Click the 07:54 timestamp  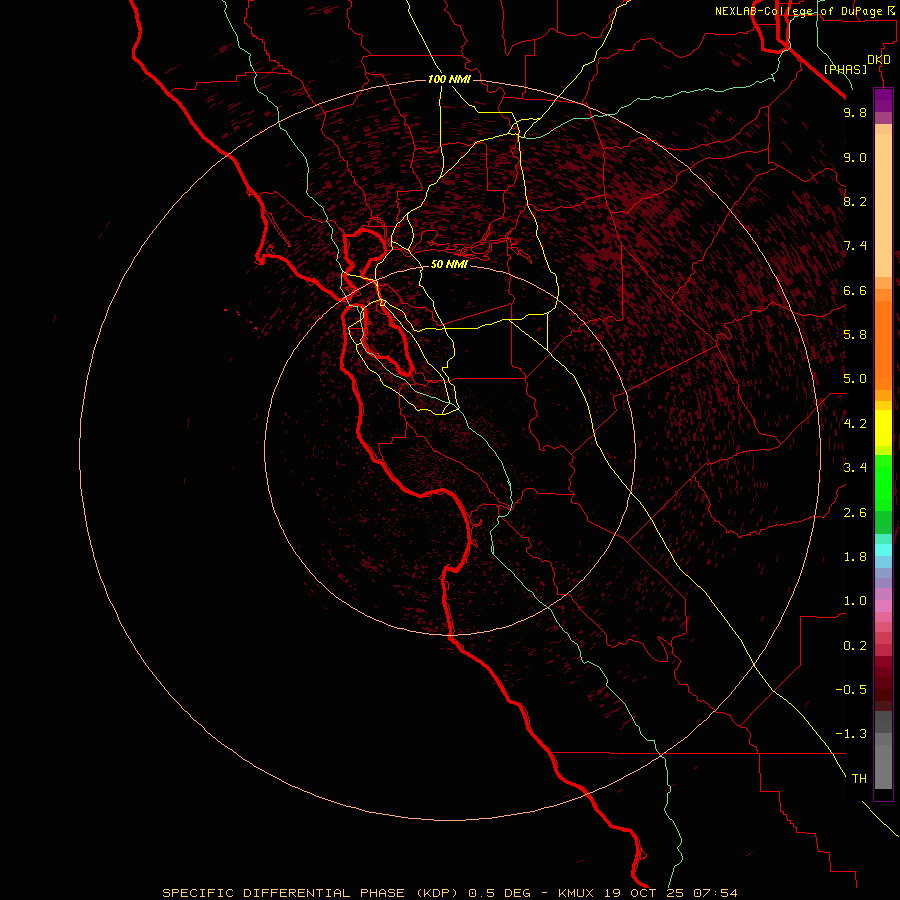[x=715, y=893]
